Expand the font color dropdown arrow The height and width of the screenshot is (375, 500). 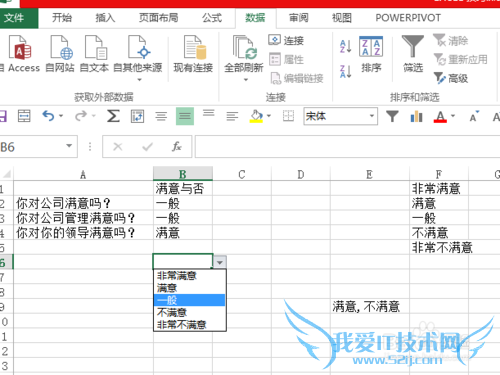click(453, 116)
